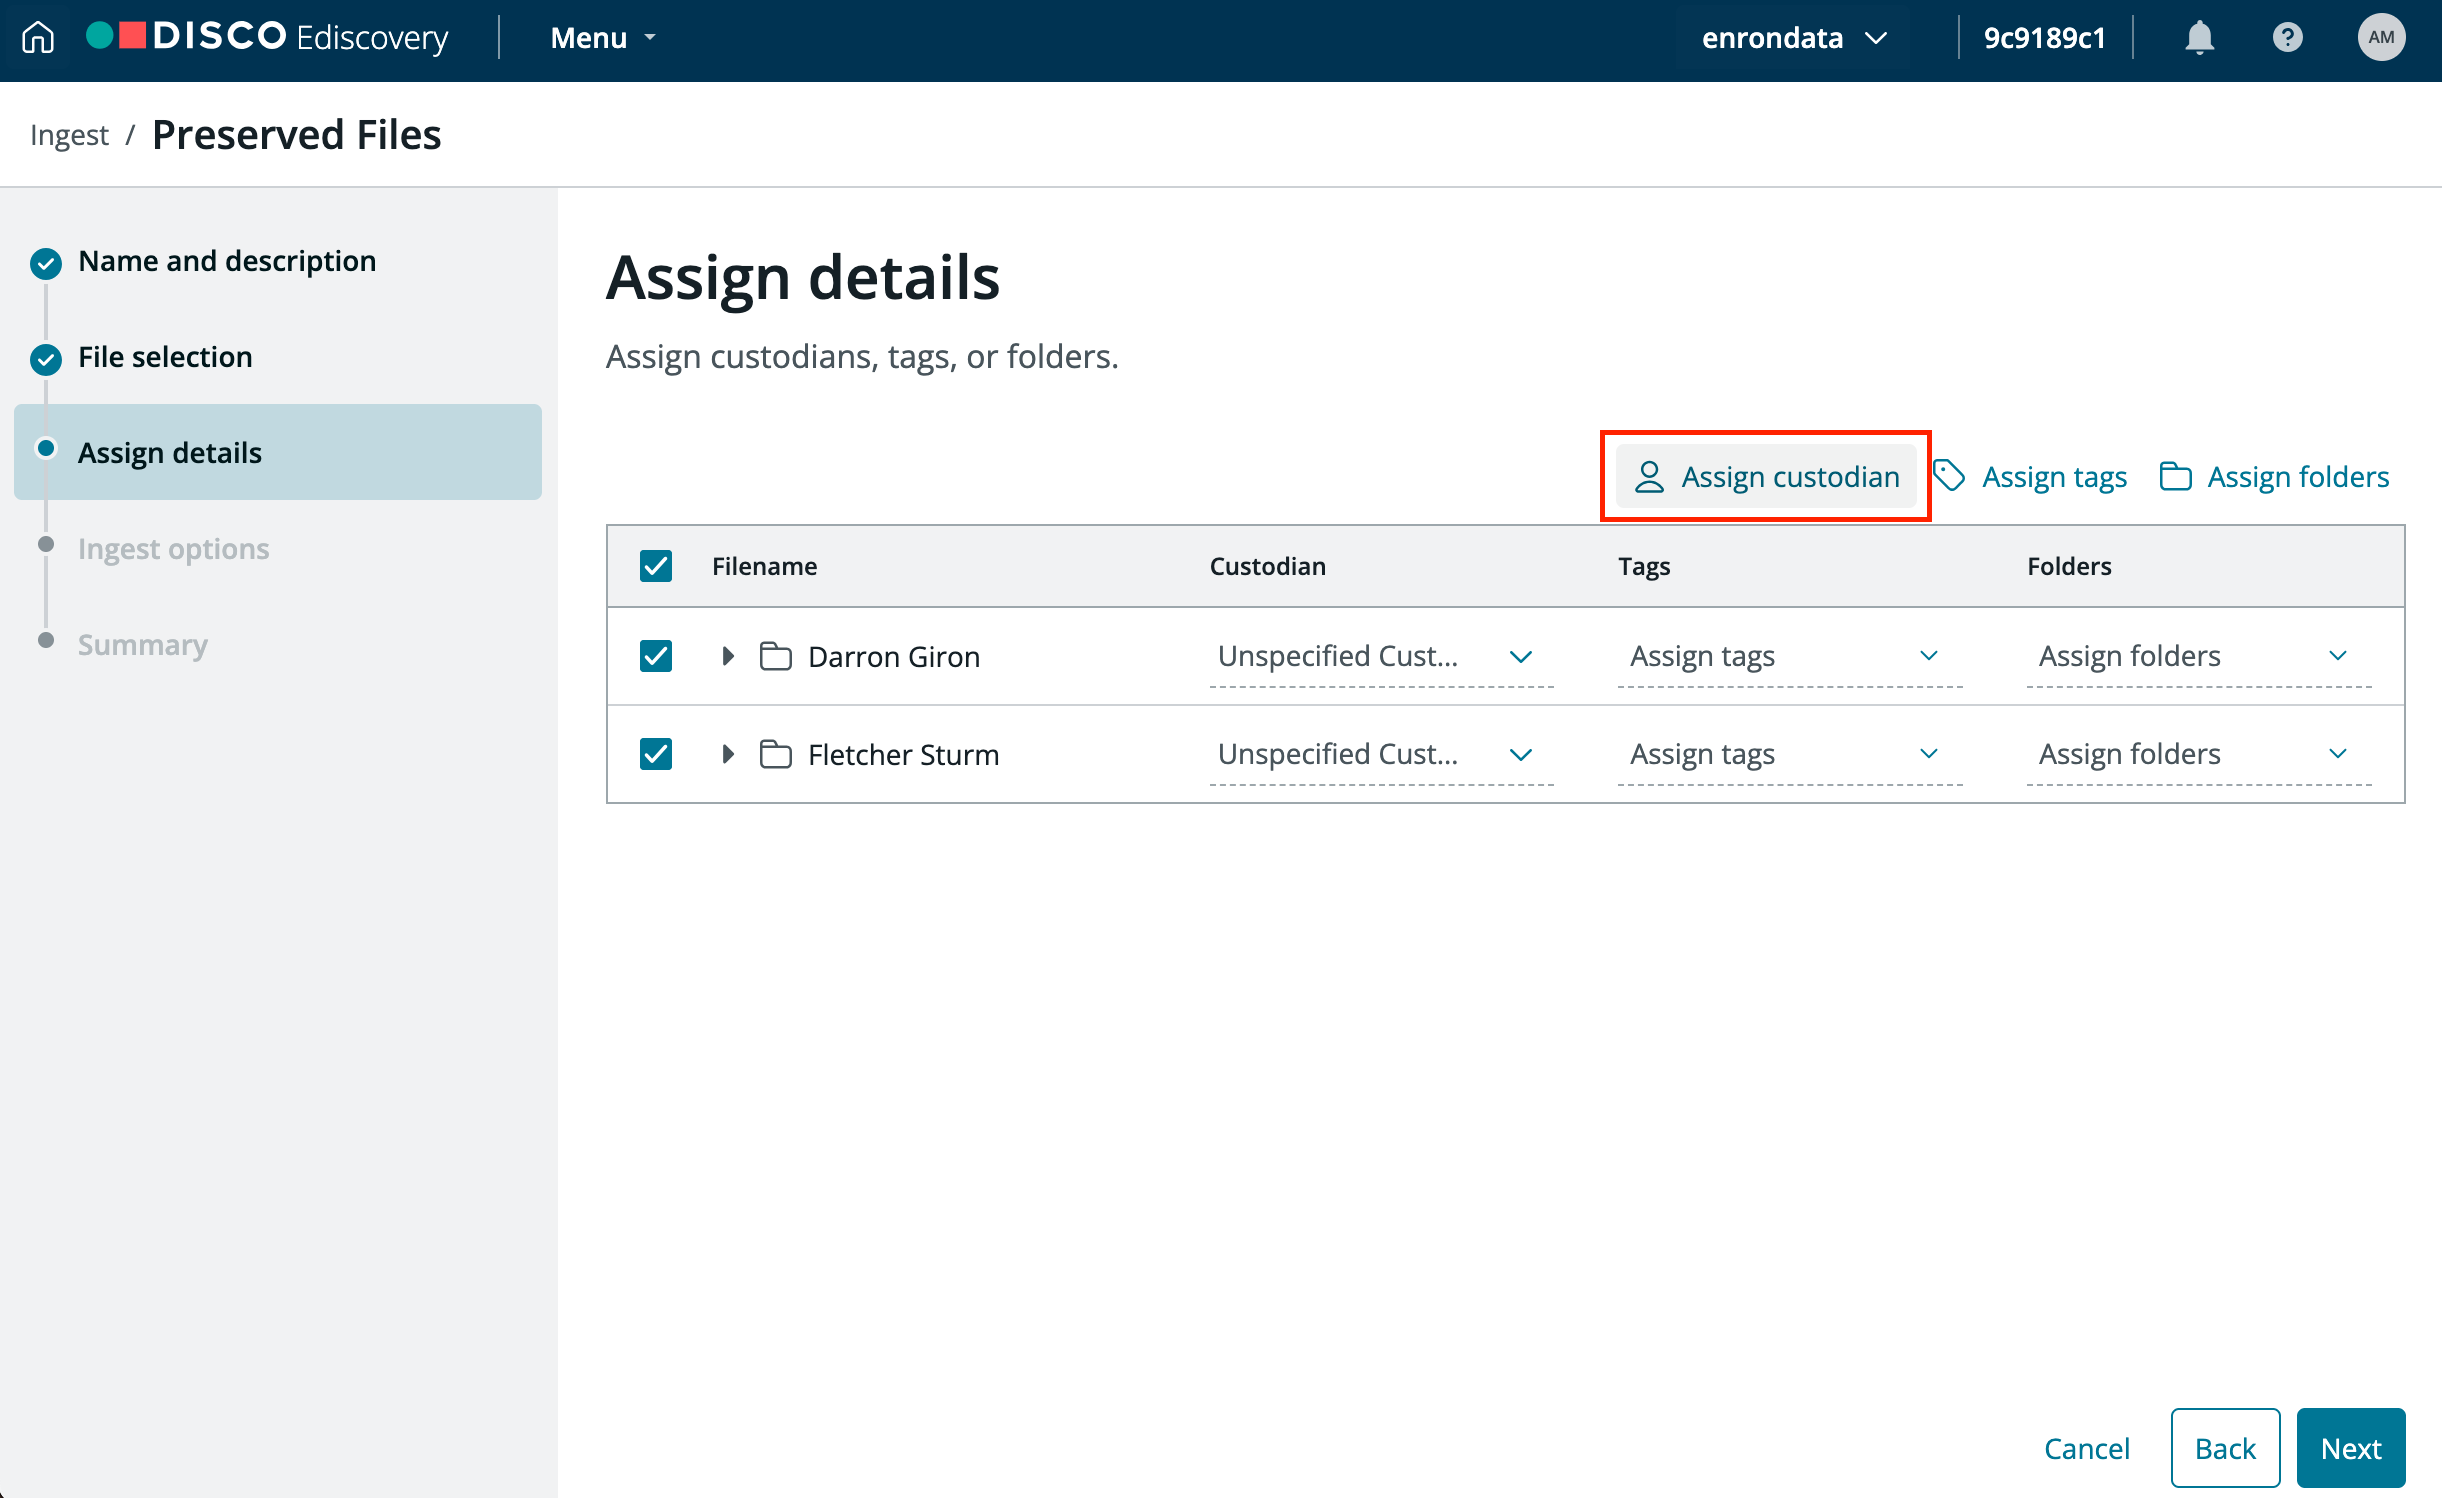The image size is (2442, 1498).
Task: Click the DISCO Ediscovery logo
Action: 267,37
